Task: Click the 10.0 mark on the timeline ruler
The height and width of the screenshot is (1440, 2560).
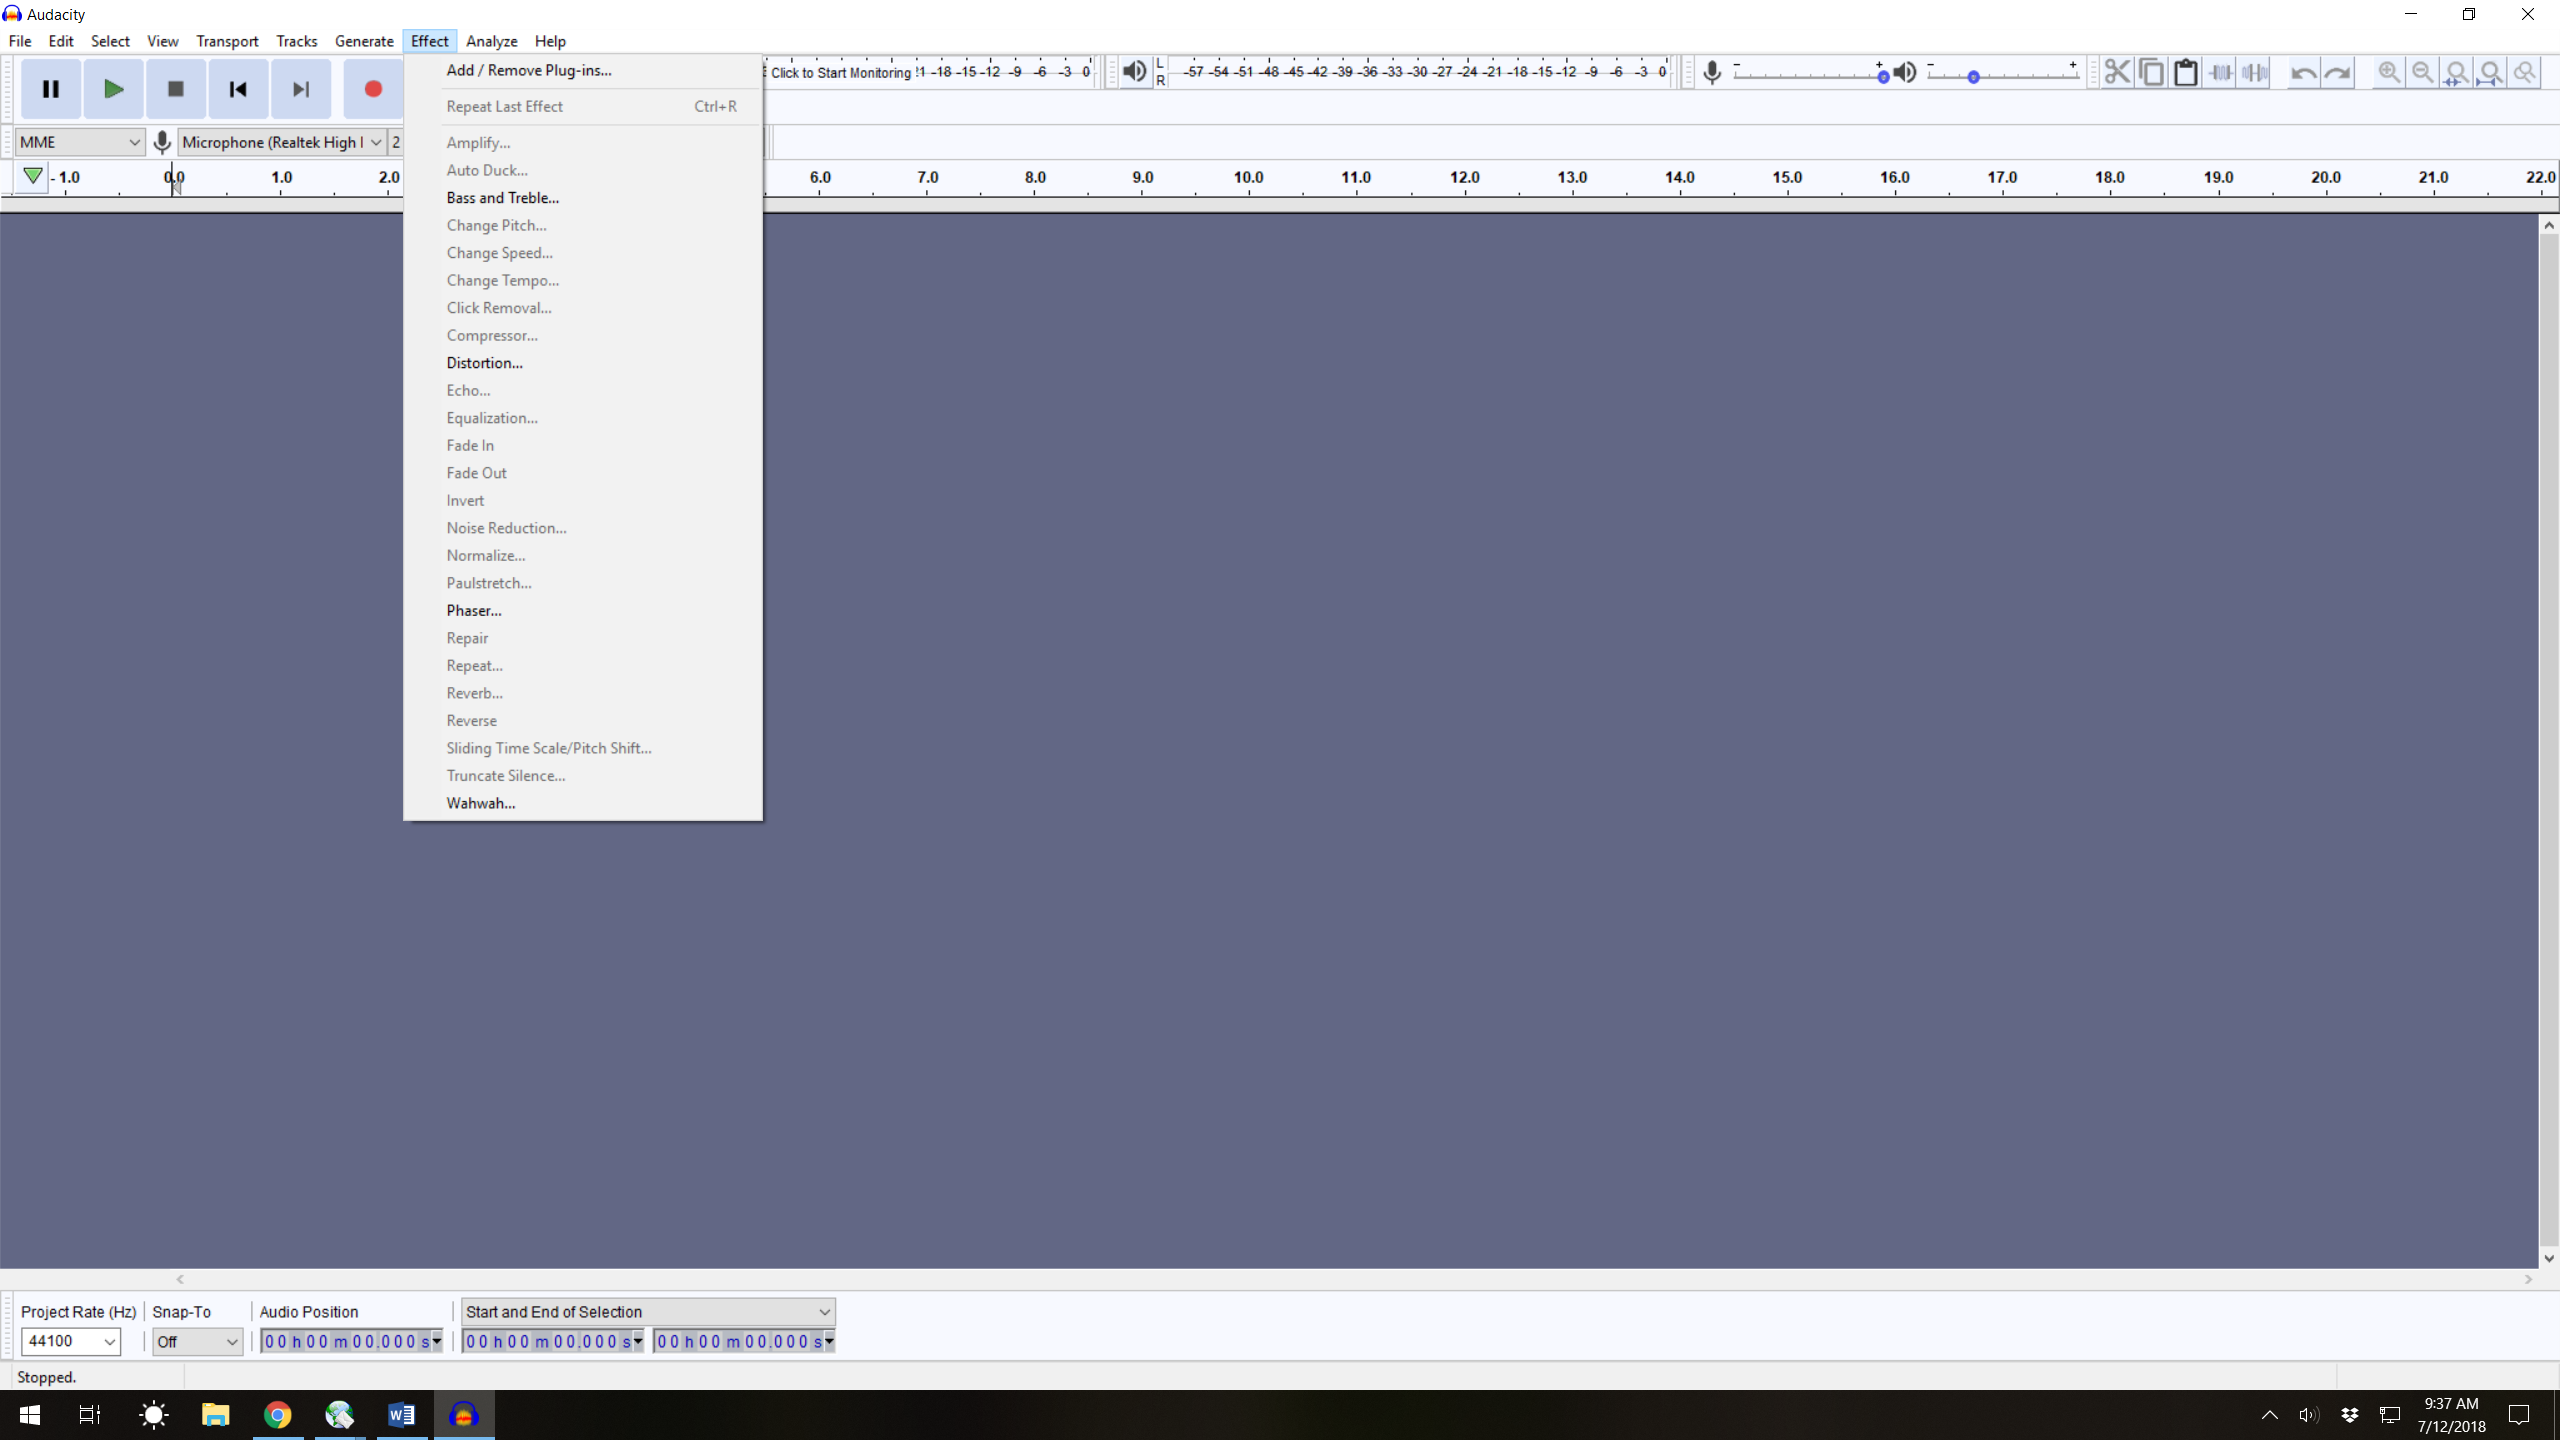Action: click(1247, 177)
